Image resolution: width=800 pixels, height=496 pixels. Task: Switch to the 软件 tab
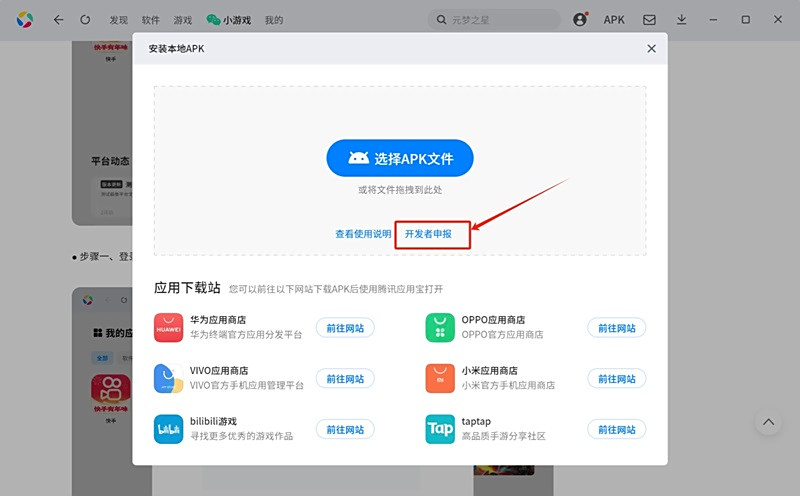click(151, 20)
